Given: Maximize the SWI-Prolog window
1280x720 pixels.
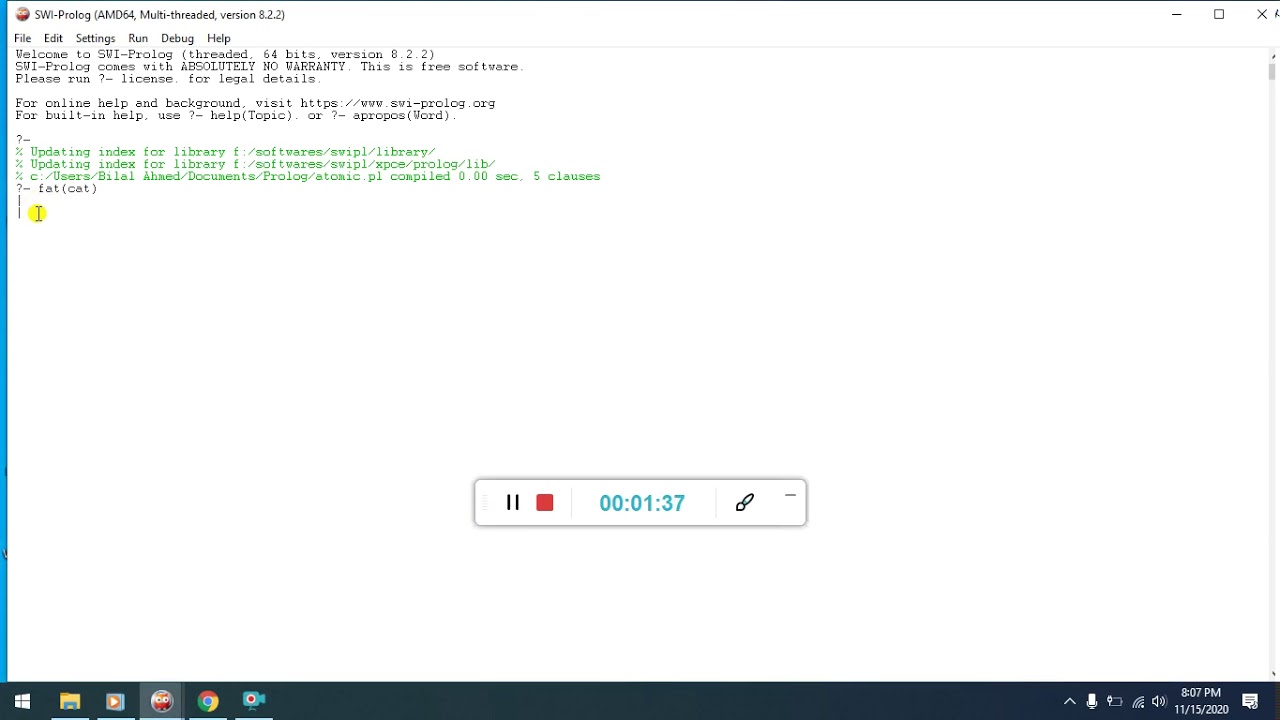Looking at the screenshot, I should (1219, 14).
